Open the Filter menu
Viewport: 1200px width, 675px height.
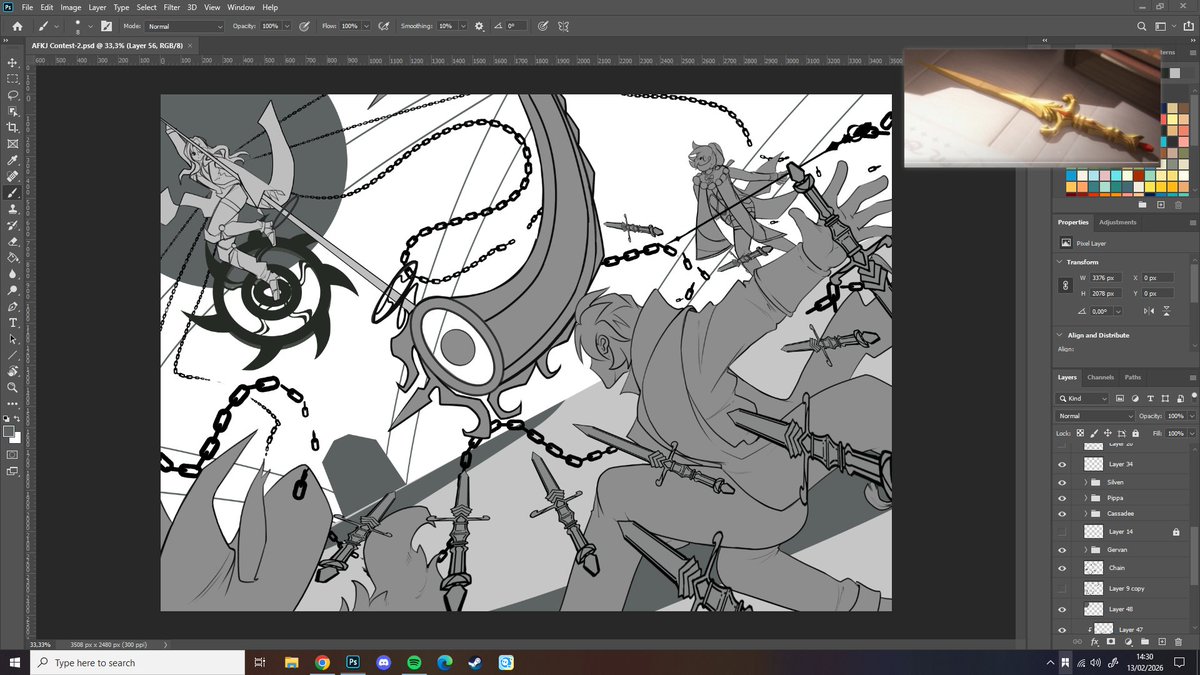click(x=172, y=7)
